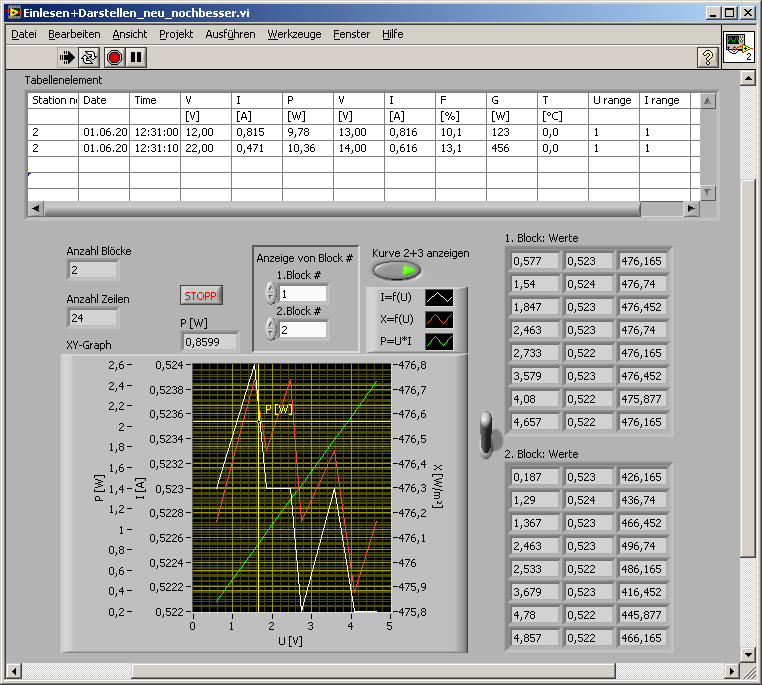Click the Pause toolbar button
This screenshot has width=762, height=685.
pyautogui.click(x=136, y=57)
